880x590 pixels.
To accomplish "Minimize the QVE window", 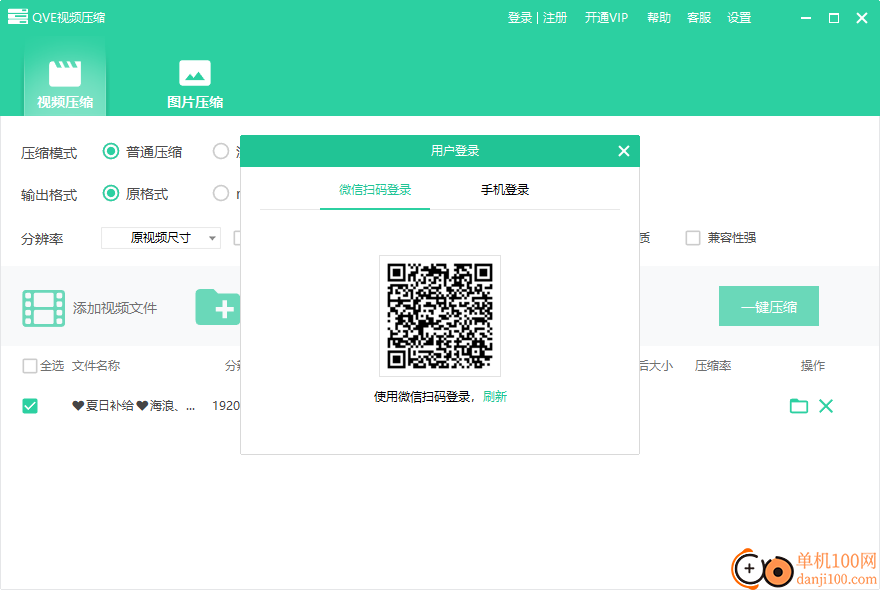I will pos(806,18).
